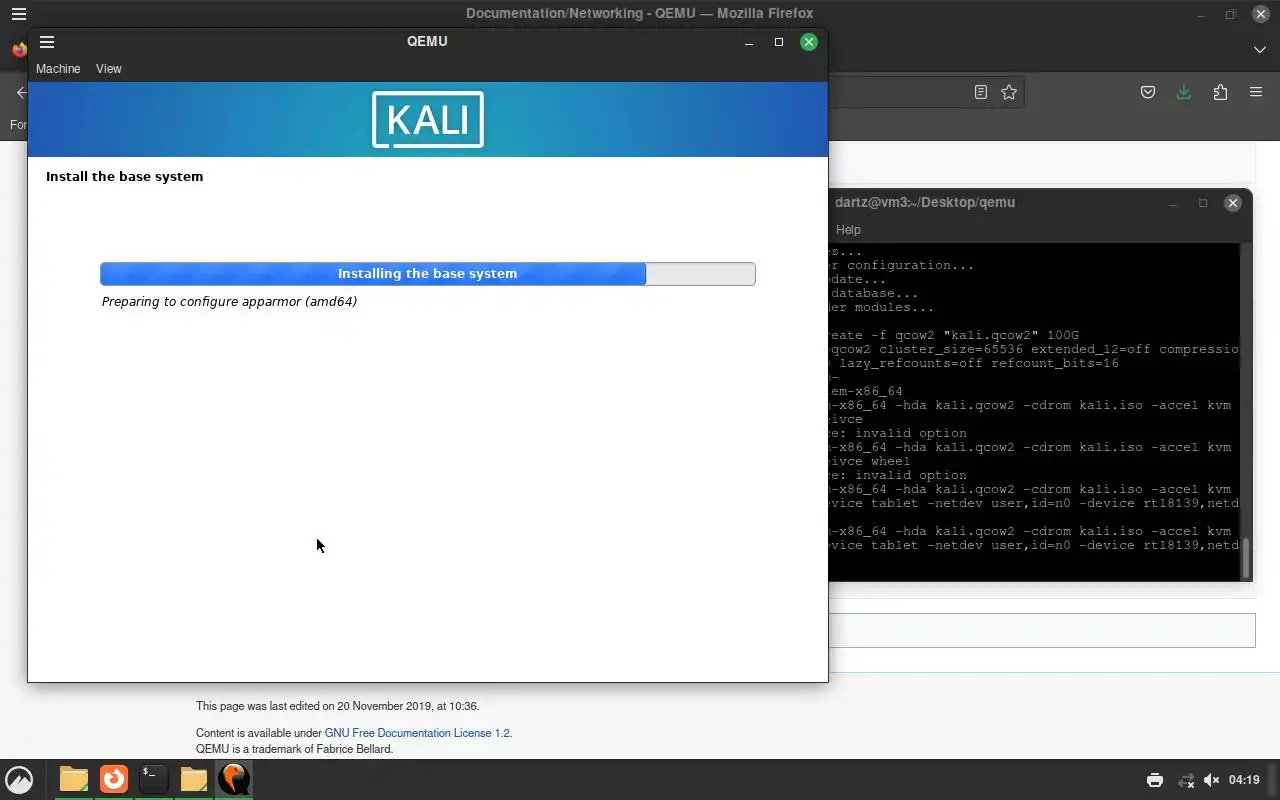Switch to the terminal from the taskbar
The image size is (1280, 800).
point(153,779)
